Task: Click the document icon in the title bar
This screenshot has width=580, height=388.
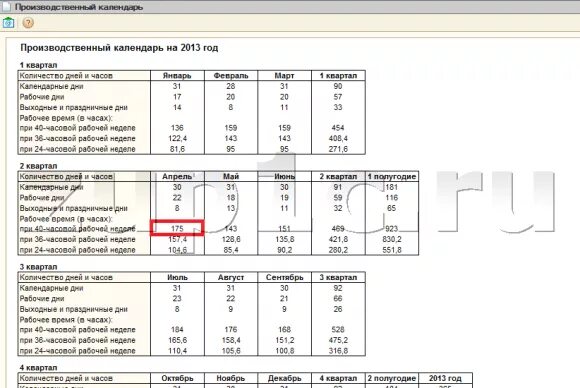Action: [x=6, y=7]
